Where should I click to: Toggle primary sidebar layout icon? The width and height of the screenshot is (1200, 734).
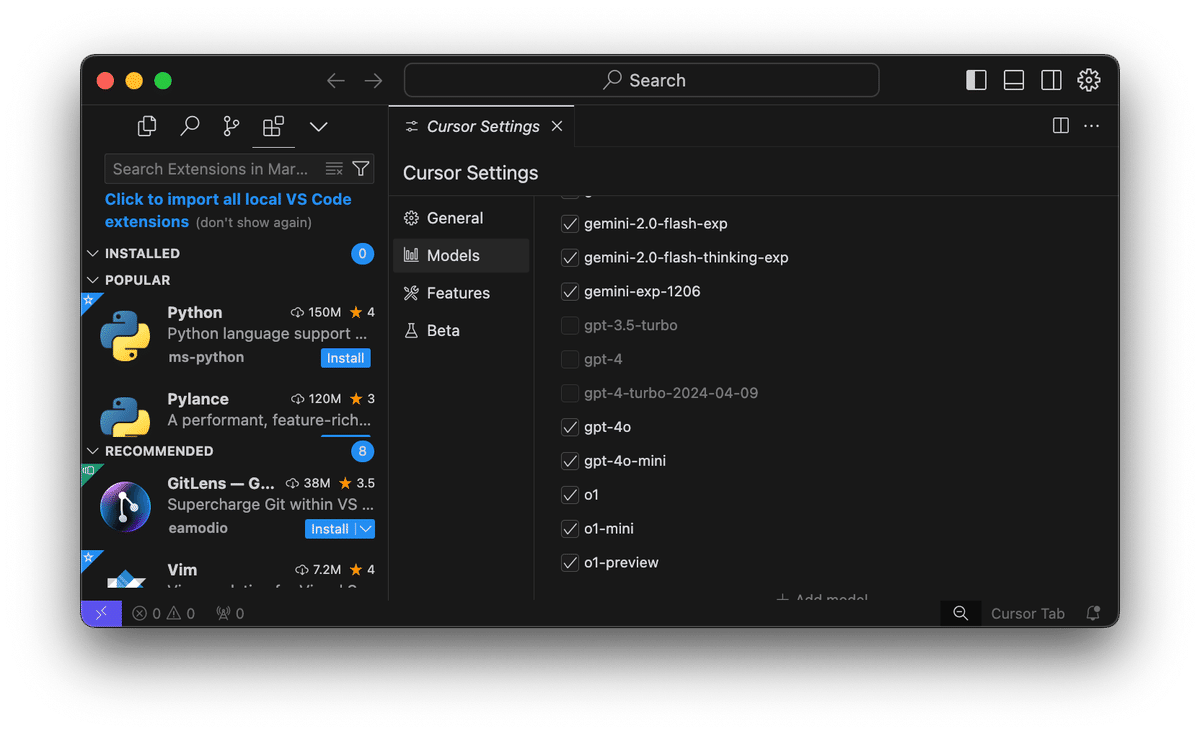pyautogui.click(x=976, y=81)
